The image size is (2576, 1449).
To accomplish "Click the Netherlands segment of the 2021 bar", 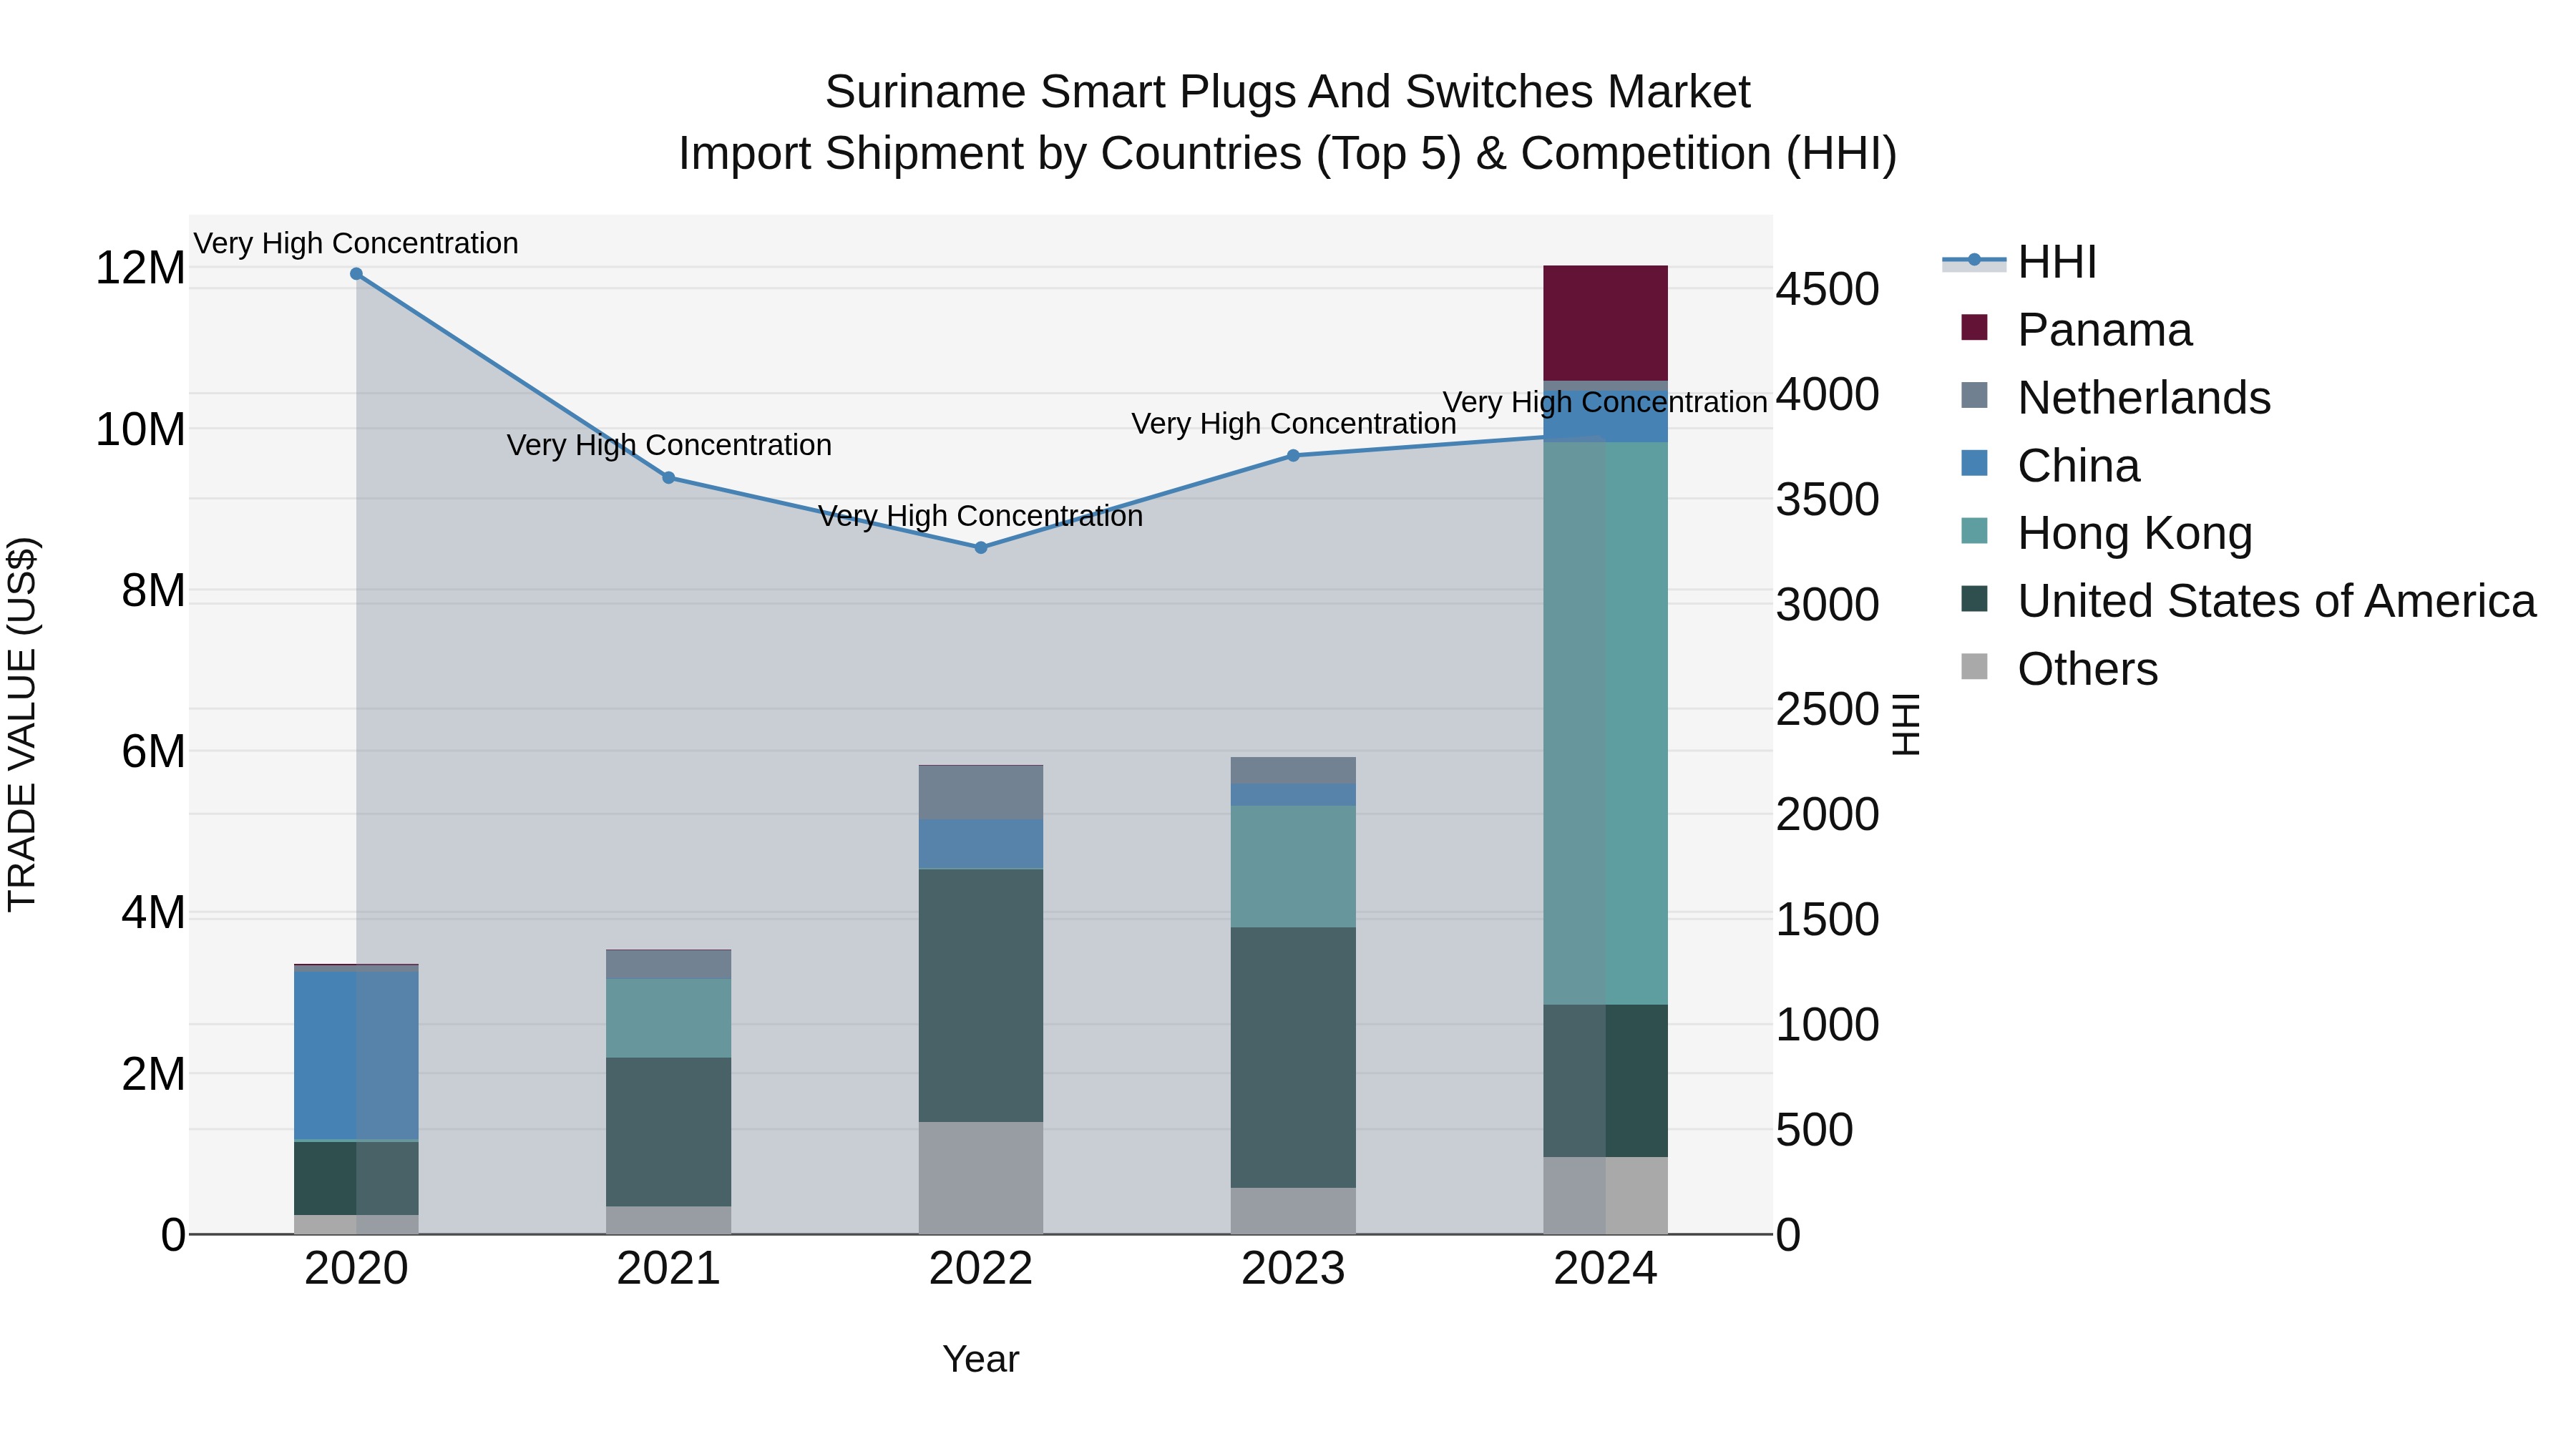I will [x=669, y=965].
